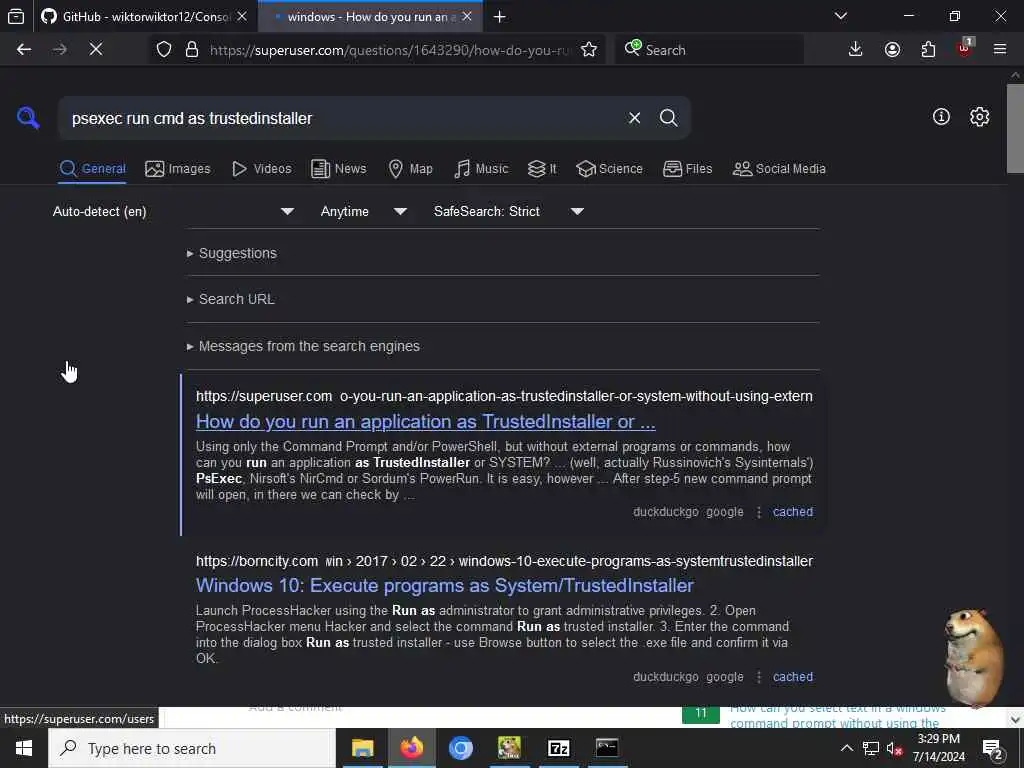1024x768 pixels.
Task: Switch to Firefox in taskbar
Action: 411,748
